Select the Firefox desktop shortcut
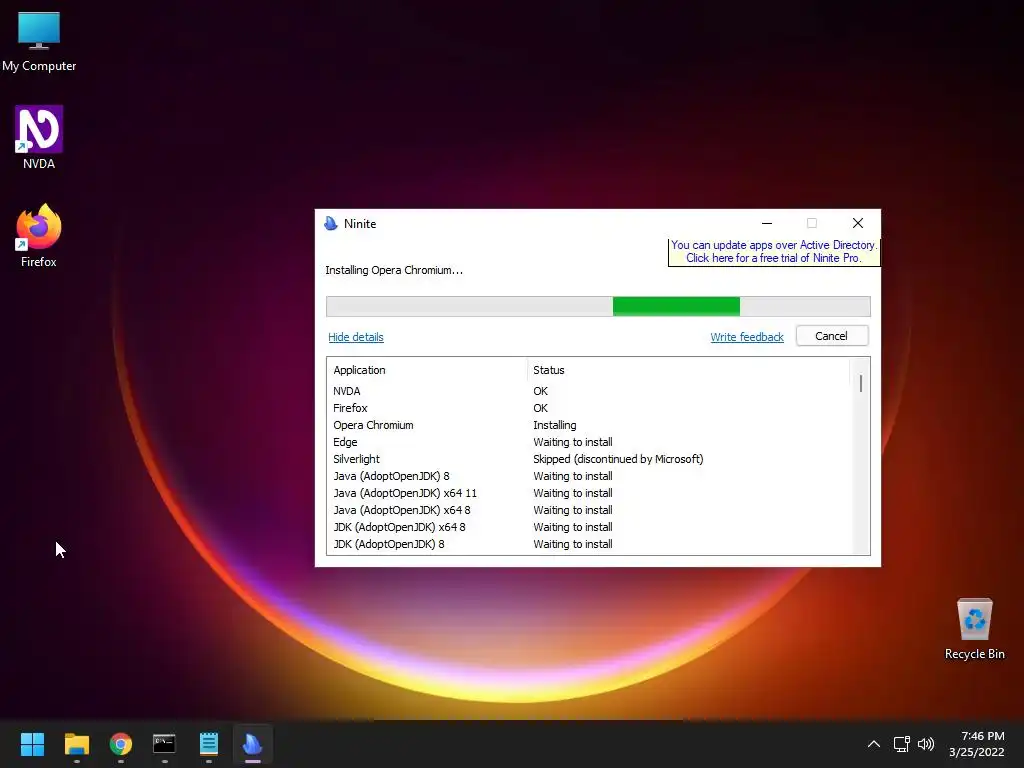 (39, 236)
